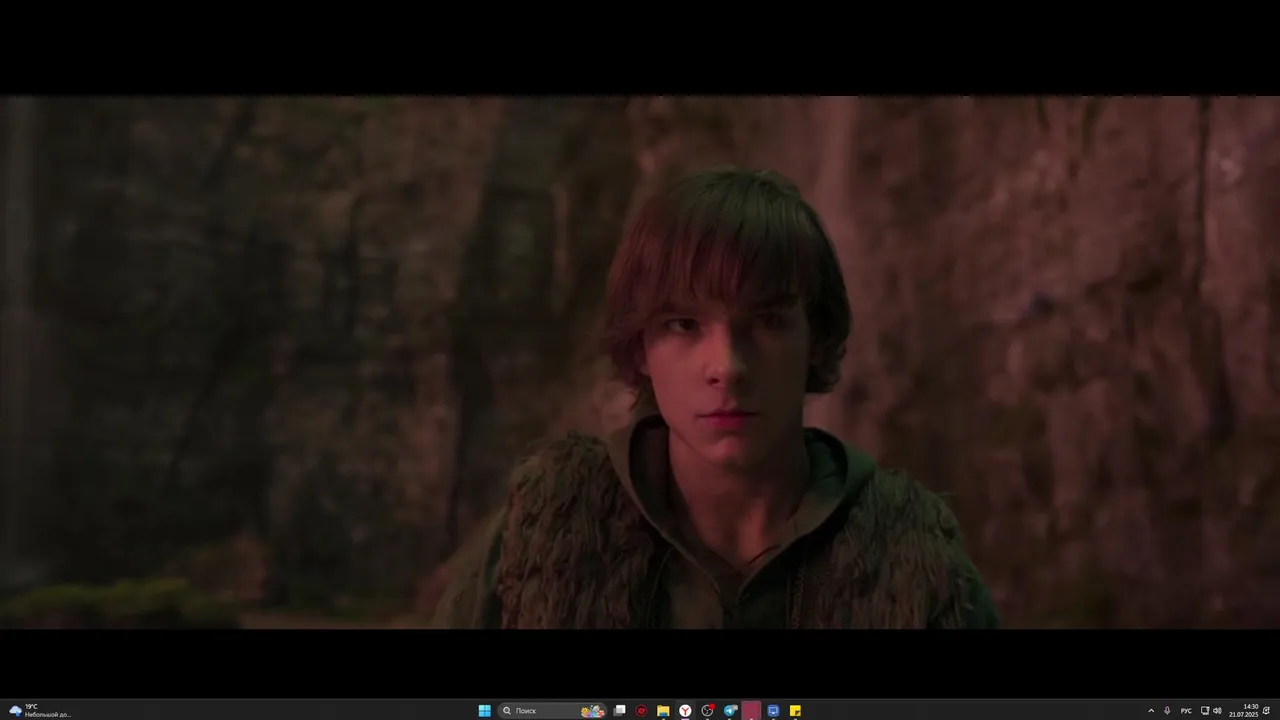Open File Explorer from the taskbar
Viewport: 1280px width, 720px height.
click(x=663, y=711)
